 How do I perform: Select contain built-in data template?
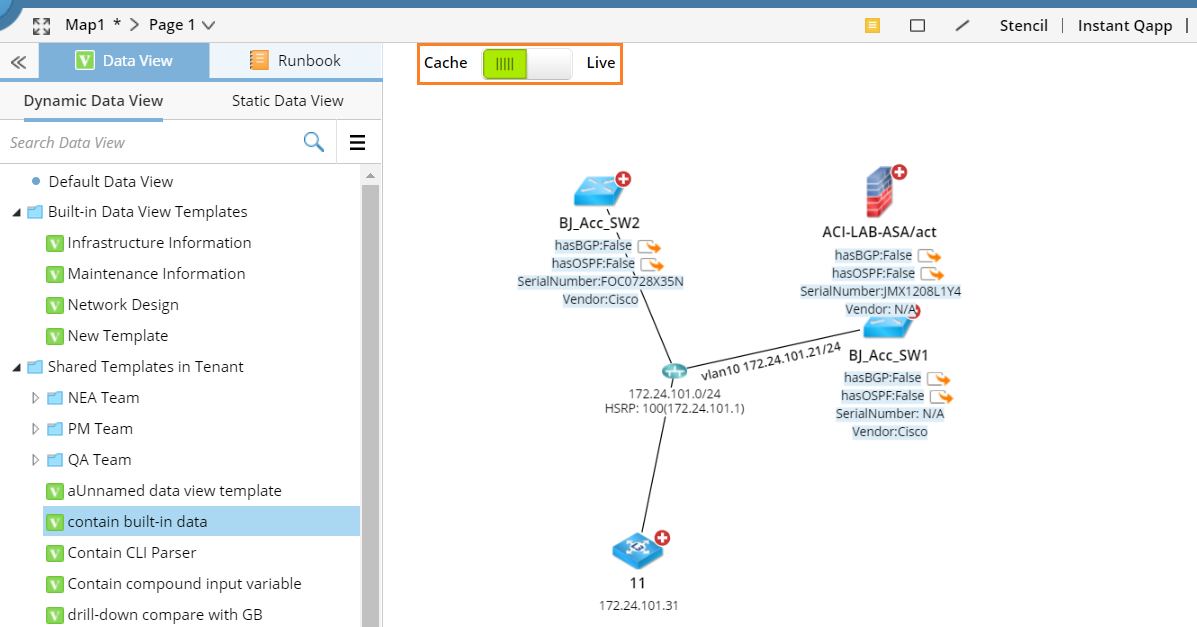[x=202, y=522]
